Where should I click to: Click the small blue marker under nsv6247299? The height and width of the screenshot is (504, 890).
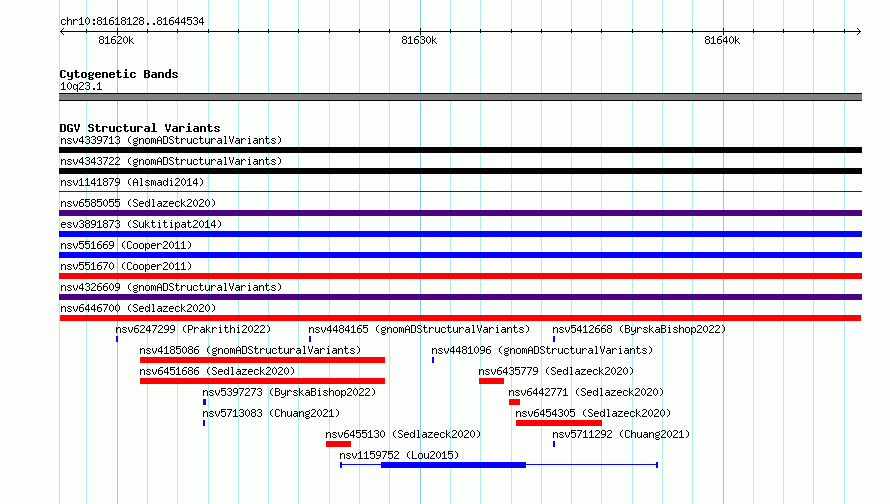click(117, 339)
